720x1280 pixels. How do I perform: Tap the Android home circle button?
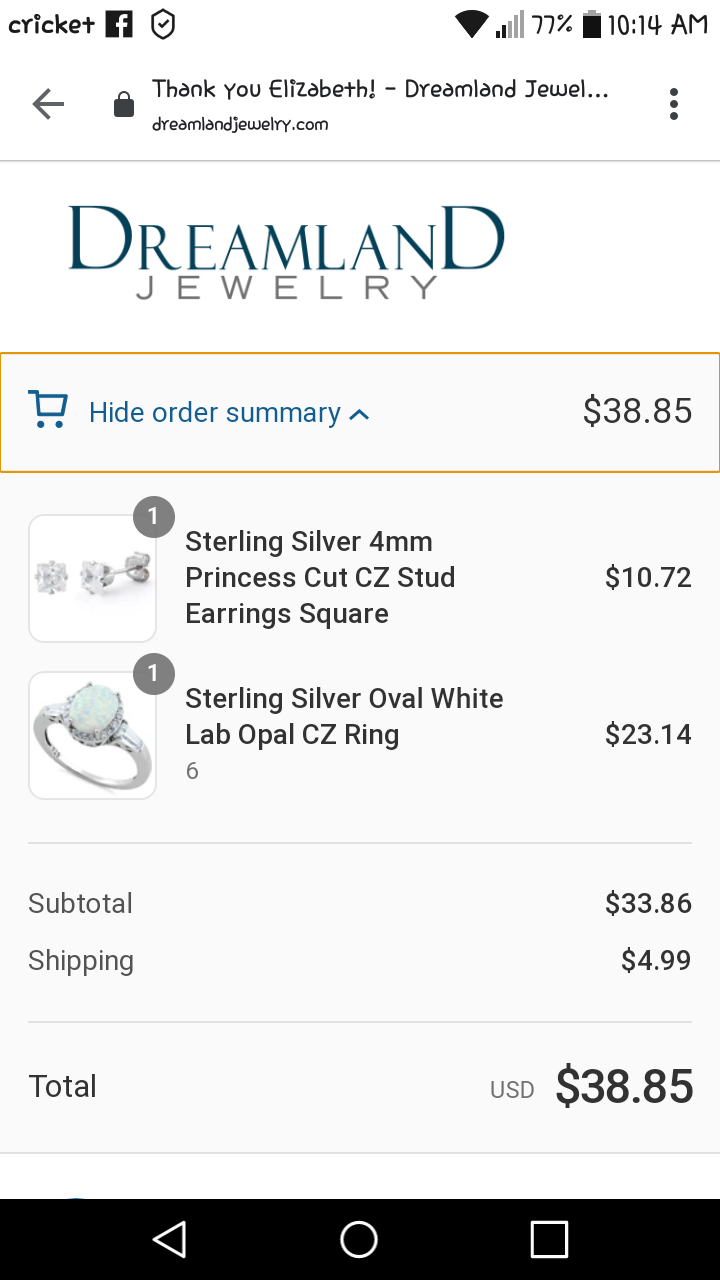pos(359,1239)
